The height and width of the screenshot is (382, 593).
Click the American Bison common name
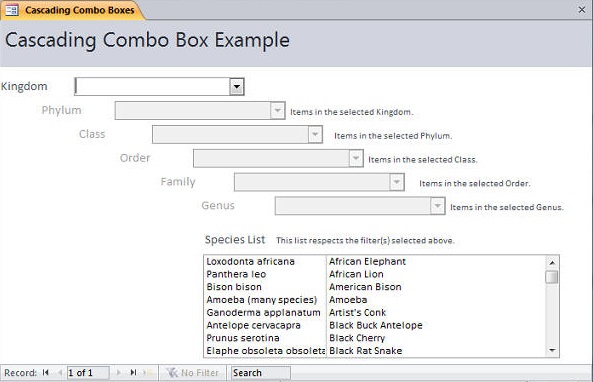(365, 287)
